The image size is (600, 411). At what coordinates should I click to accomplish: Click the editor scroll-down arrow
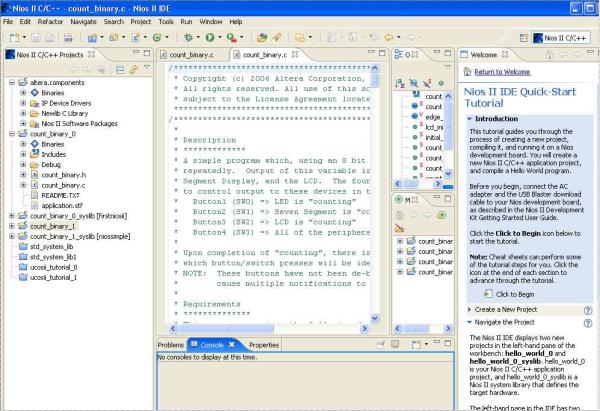(x=375, y=318)
